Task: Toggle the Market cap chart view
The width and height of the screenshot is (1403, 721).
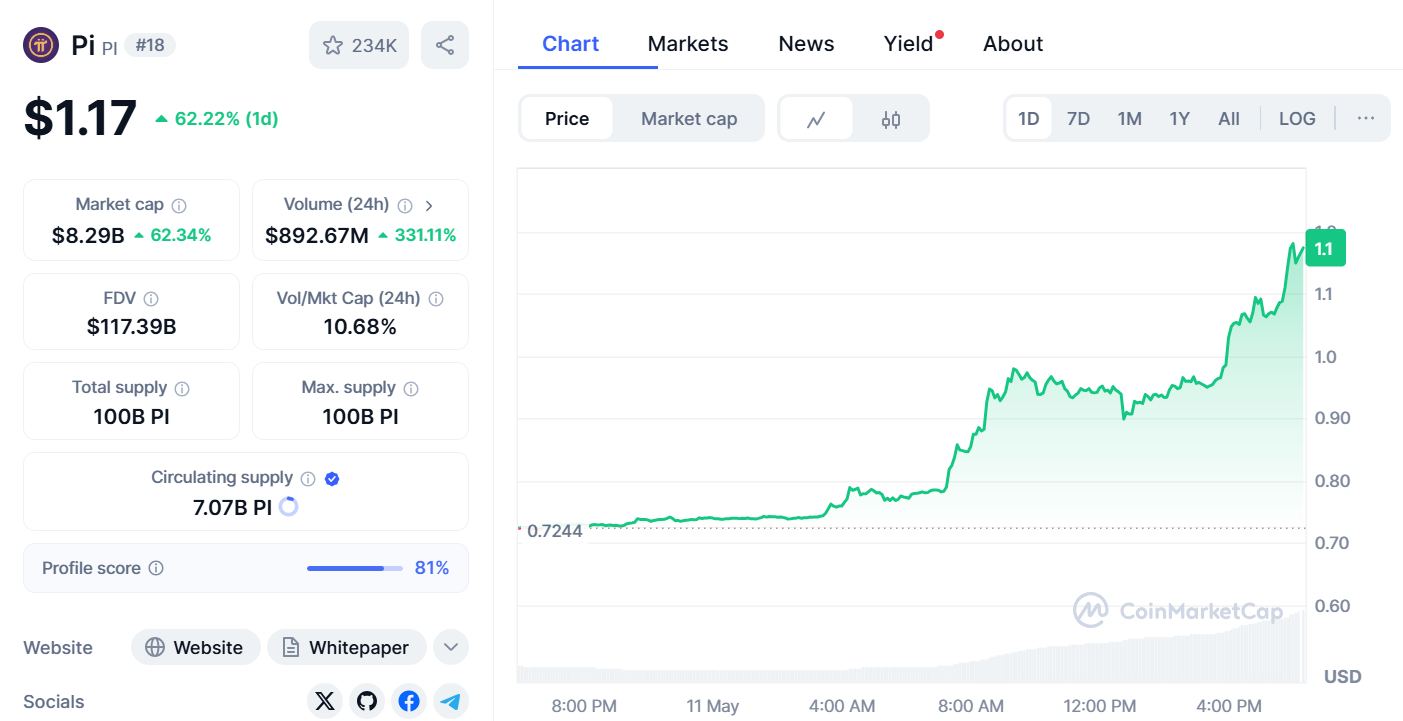Action: (689, 119)
